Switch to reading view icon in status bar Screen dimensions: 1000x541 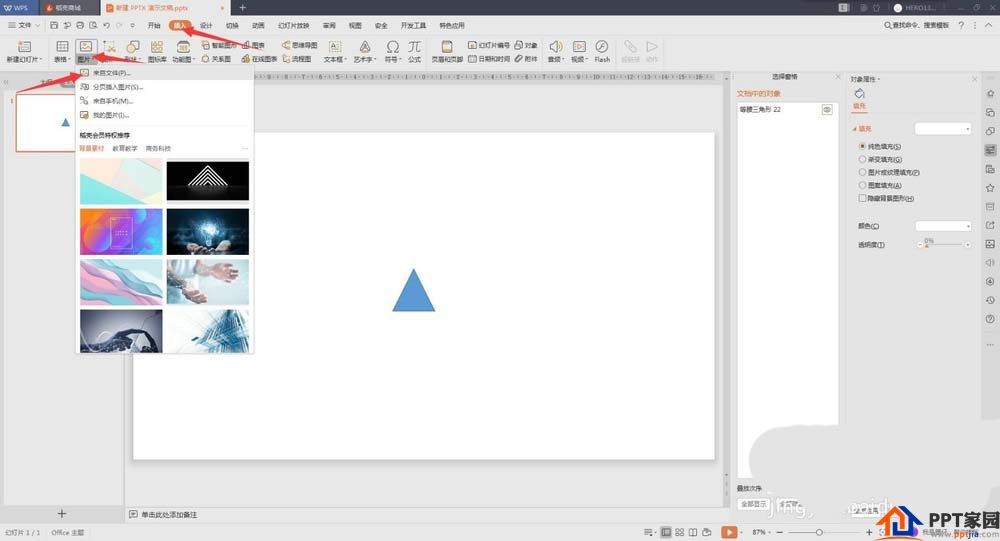point(693,532)
